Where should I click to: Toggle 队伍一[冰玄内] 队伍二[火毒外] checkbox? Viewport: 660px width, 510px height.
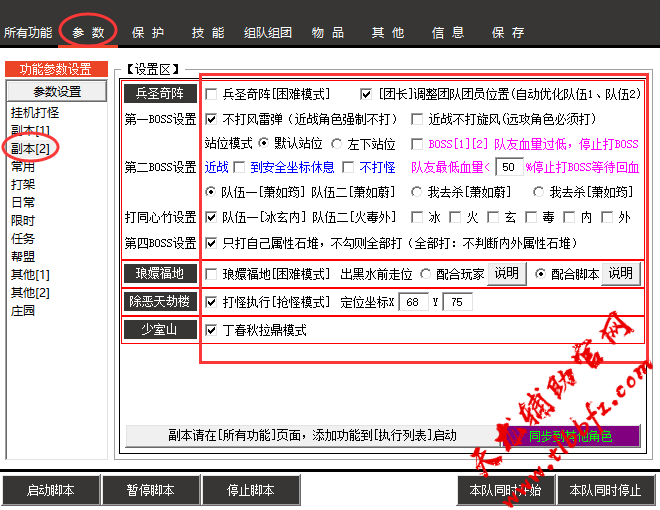211,217
